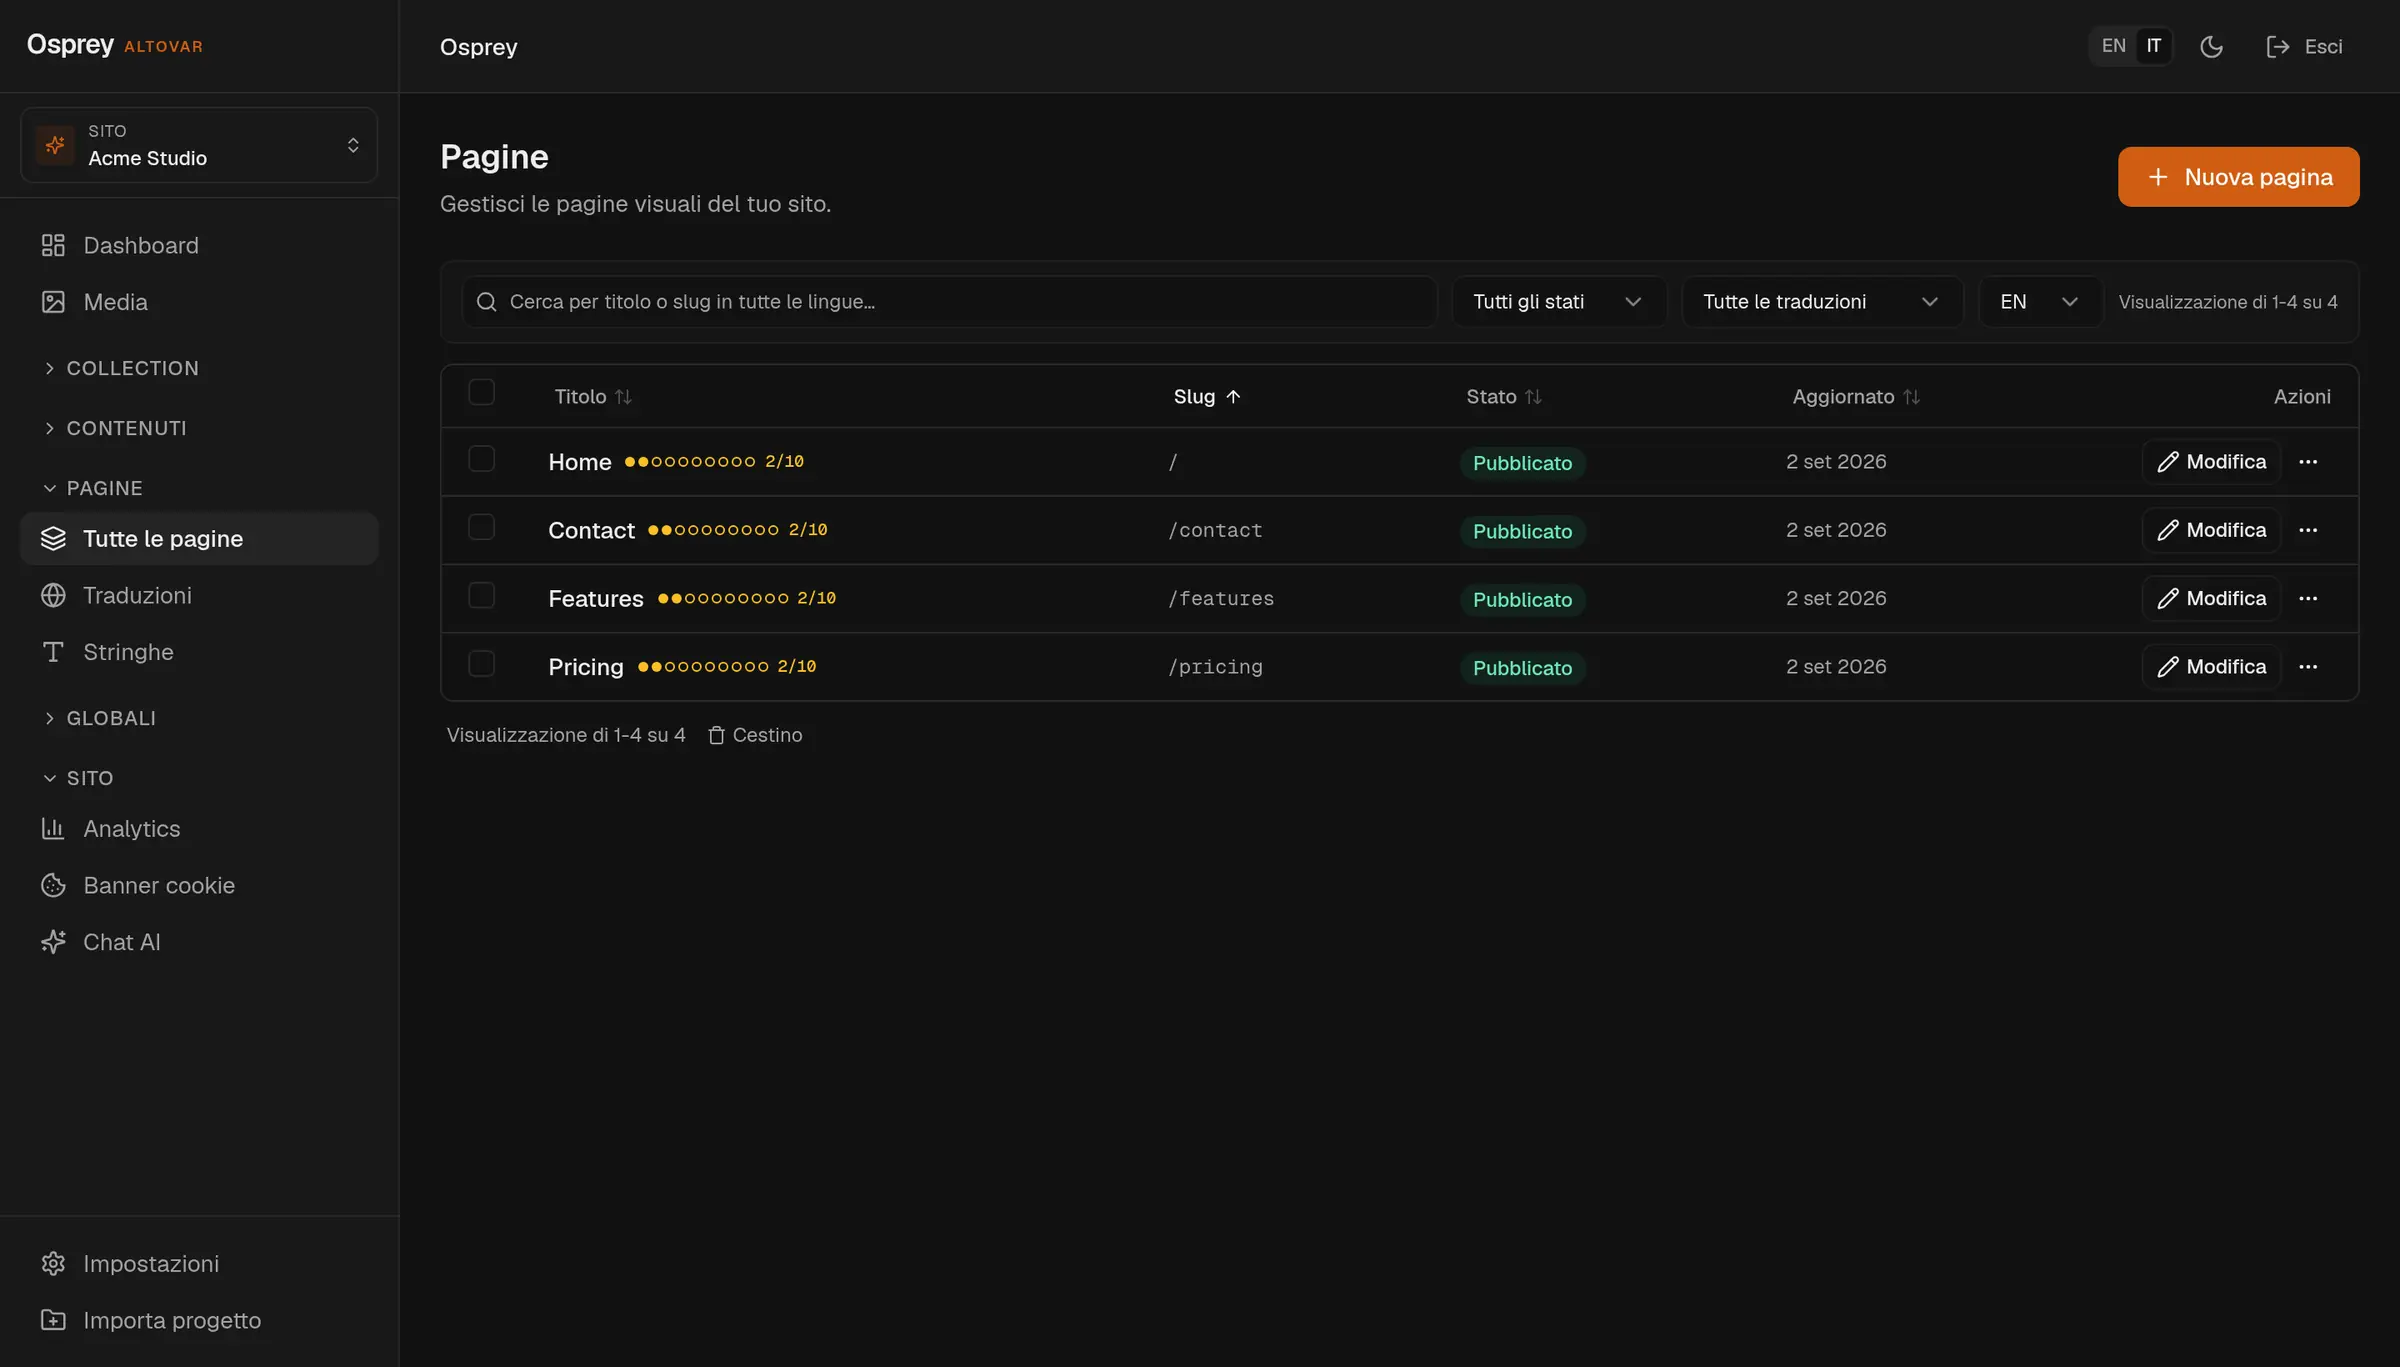The image size is (2400, 1367).
Task: Collapse the SITO section
Action: click(78, 778)
